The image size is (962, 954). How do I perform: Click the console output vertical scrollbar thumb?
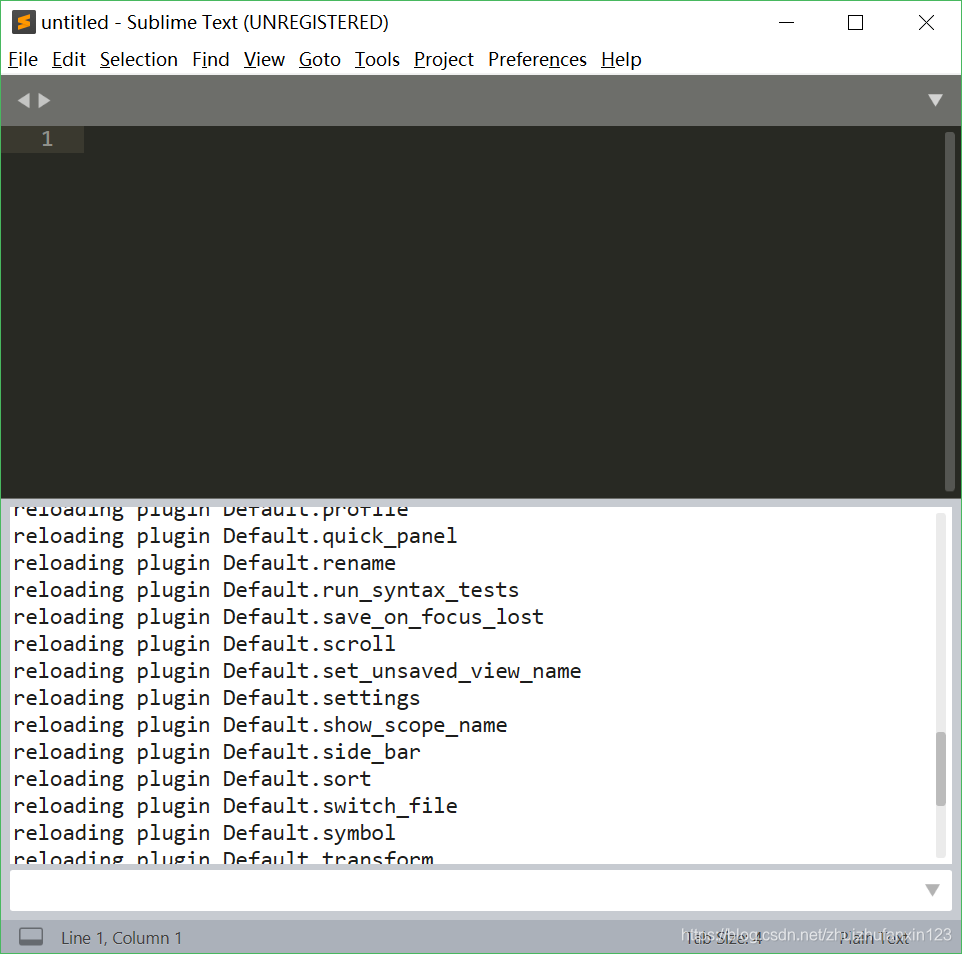941,769
